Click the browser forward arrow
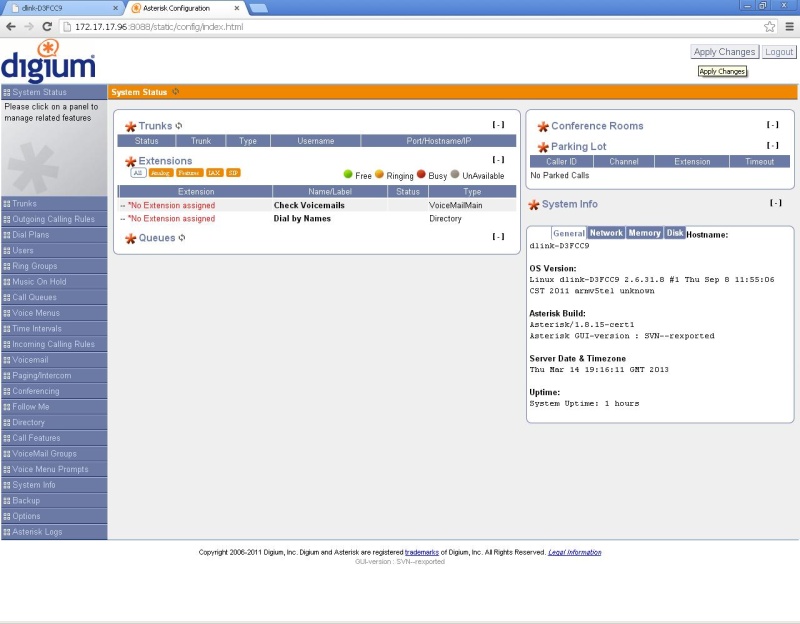The height and width of the screenshot is (624, 800). [29, 27]
